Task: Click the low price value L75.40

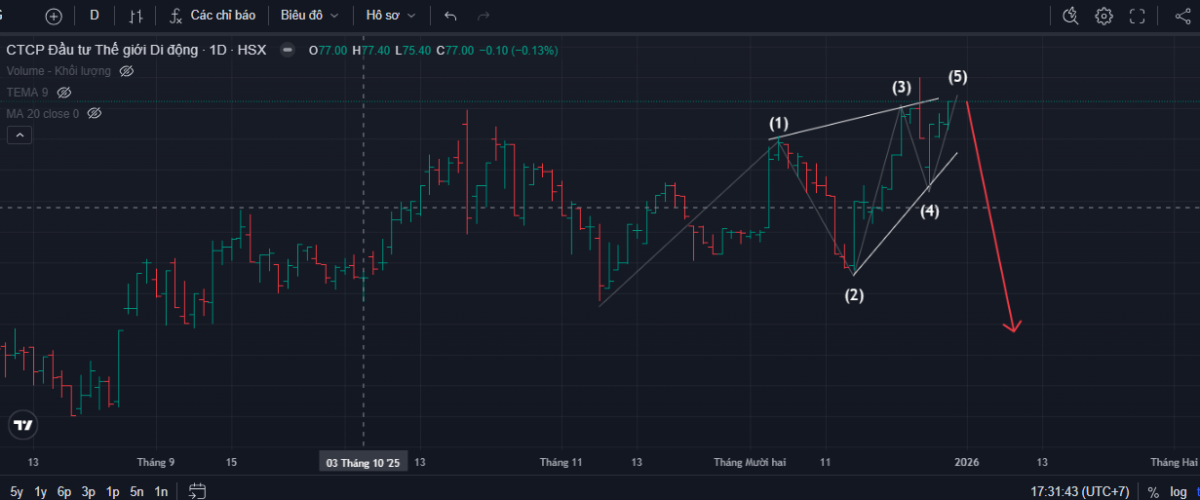Action: coord(414,50)
